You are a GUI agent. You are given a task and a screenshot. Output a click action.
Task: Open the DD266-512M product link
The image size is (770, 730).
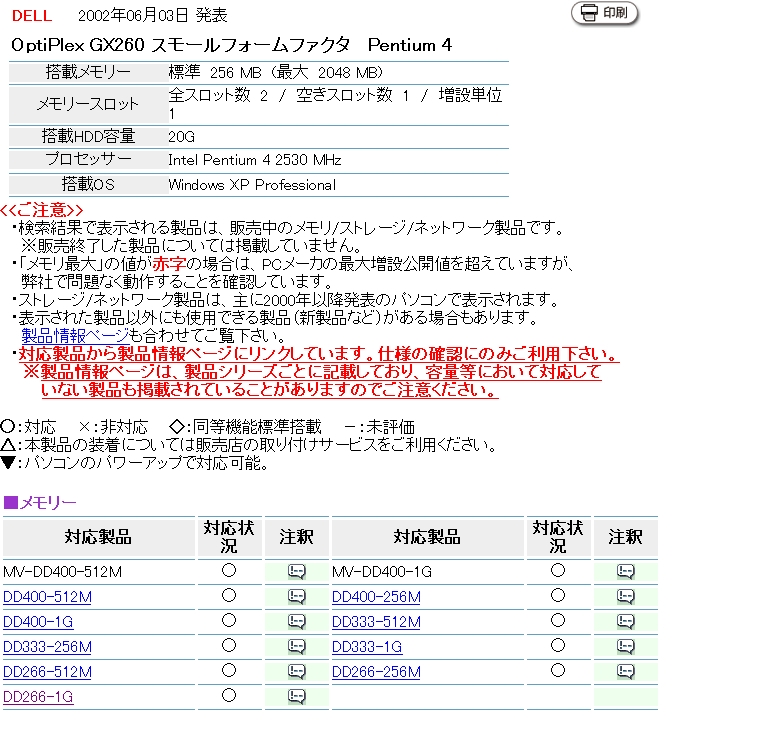[x=47, y=672]
